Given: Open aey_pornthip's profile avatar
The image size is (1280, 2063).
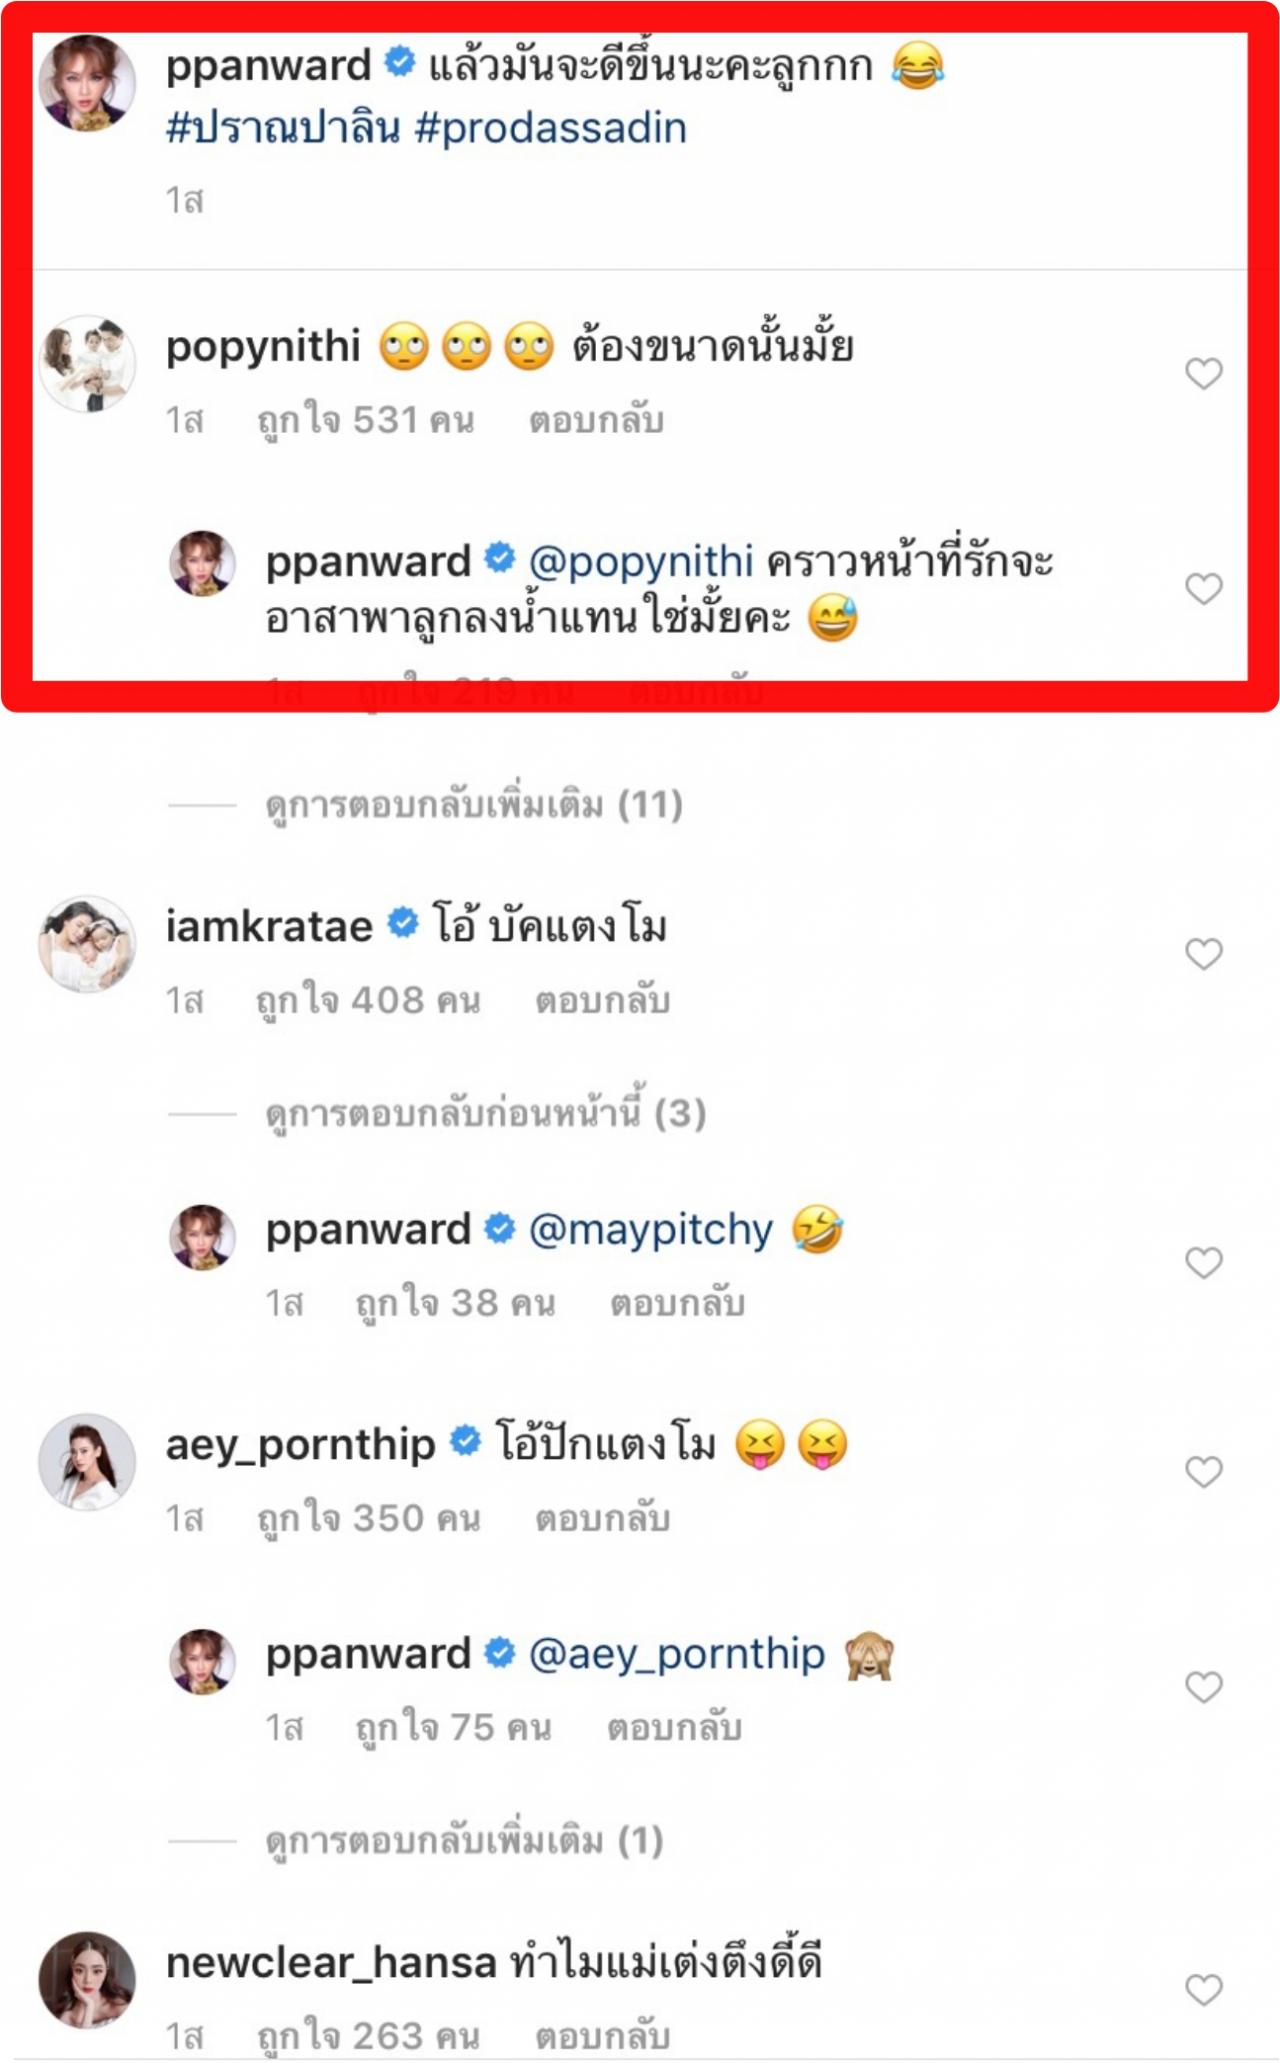Looking at the screenshot, I should coord(87,1461).
